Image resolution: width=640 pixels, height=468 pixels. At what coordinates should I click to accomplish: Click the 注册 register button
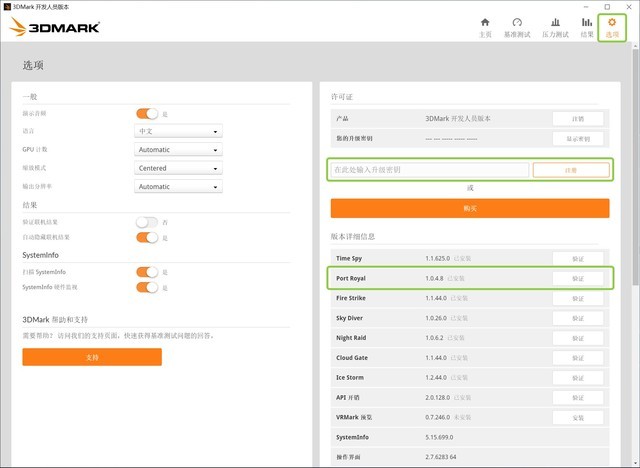point(571,170)
